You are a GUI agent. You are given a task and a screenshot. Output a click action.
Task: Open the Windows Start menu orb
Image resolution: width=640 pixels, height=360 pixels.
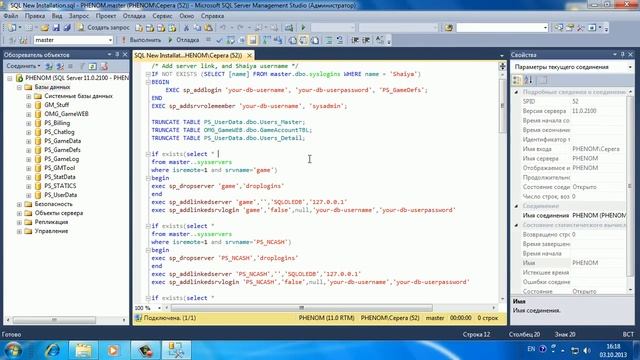13,350
